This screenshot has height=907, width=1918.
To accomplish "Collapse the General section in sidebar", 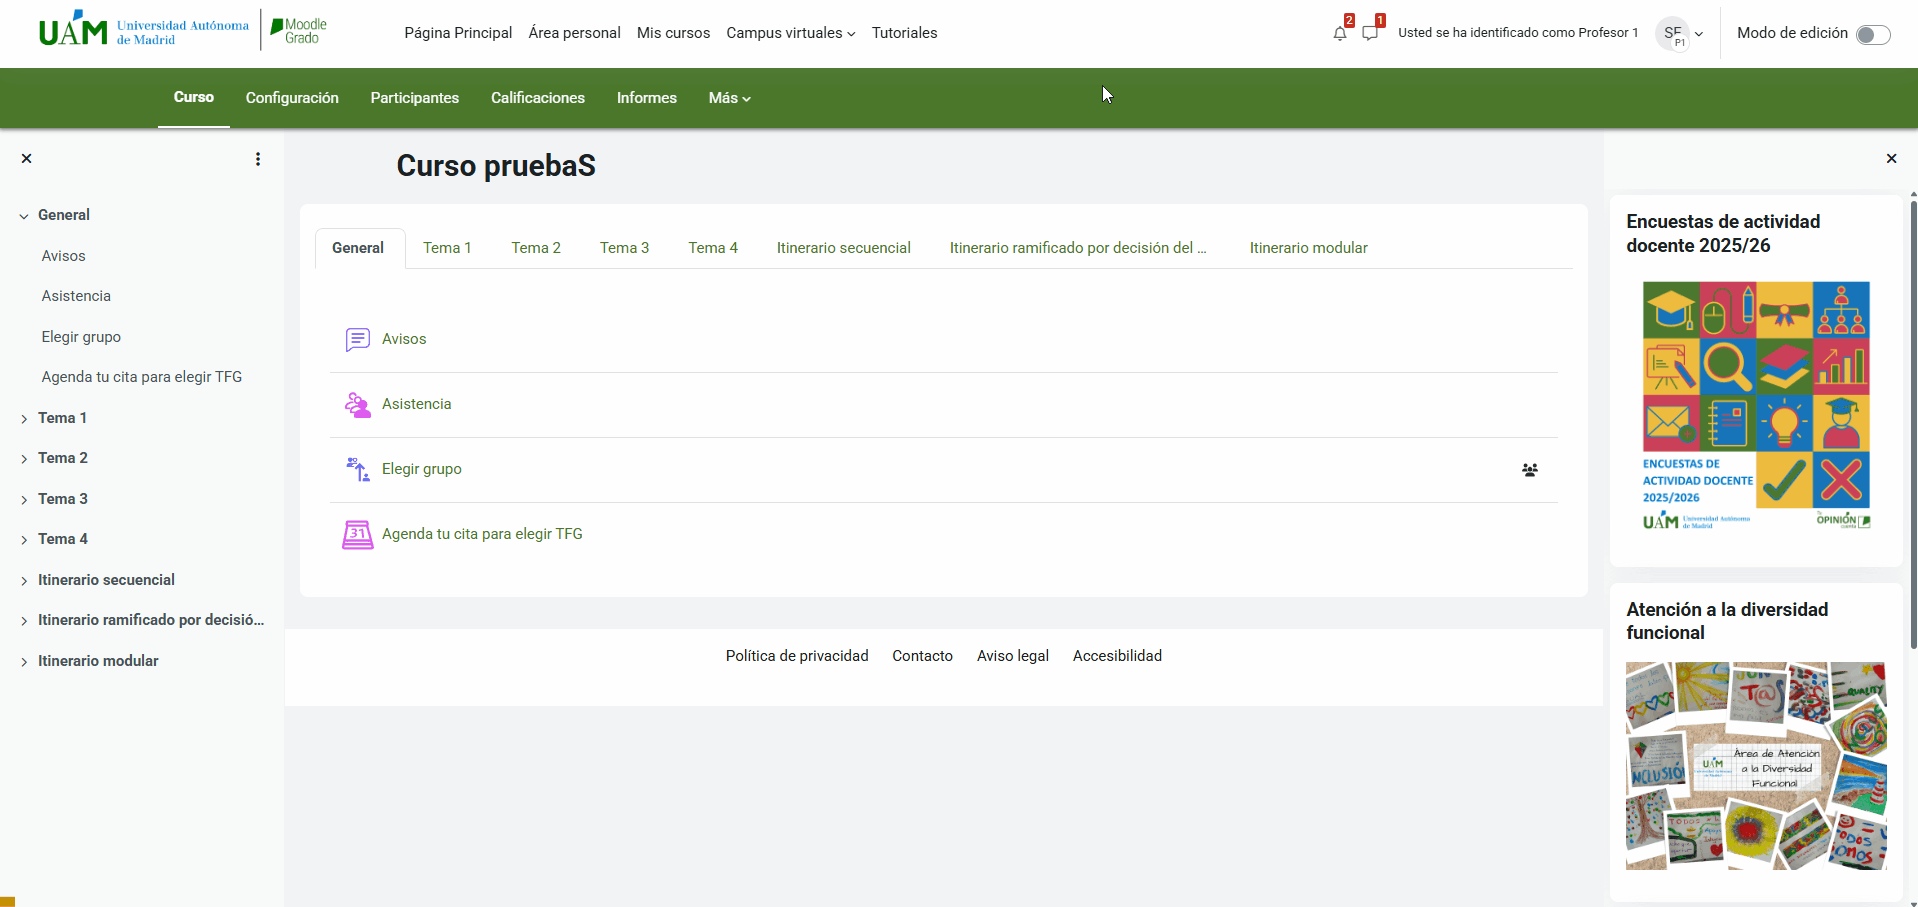I will pyautogui.click(x=22, y=215).
